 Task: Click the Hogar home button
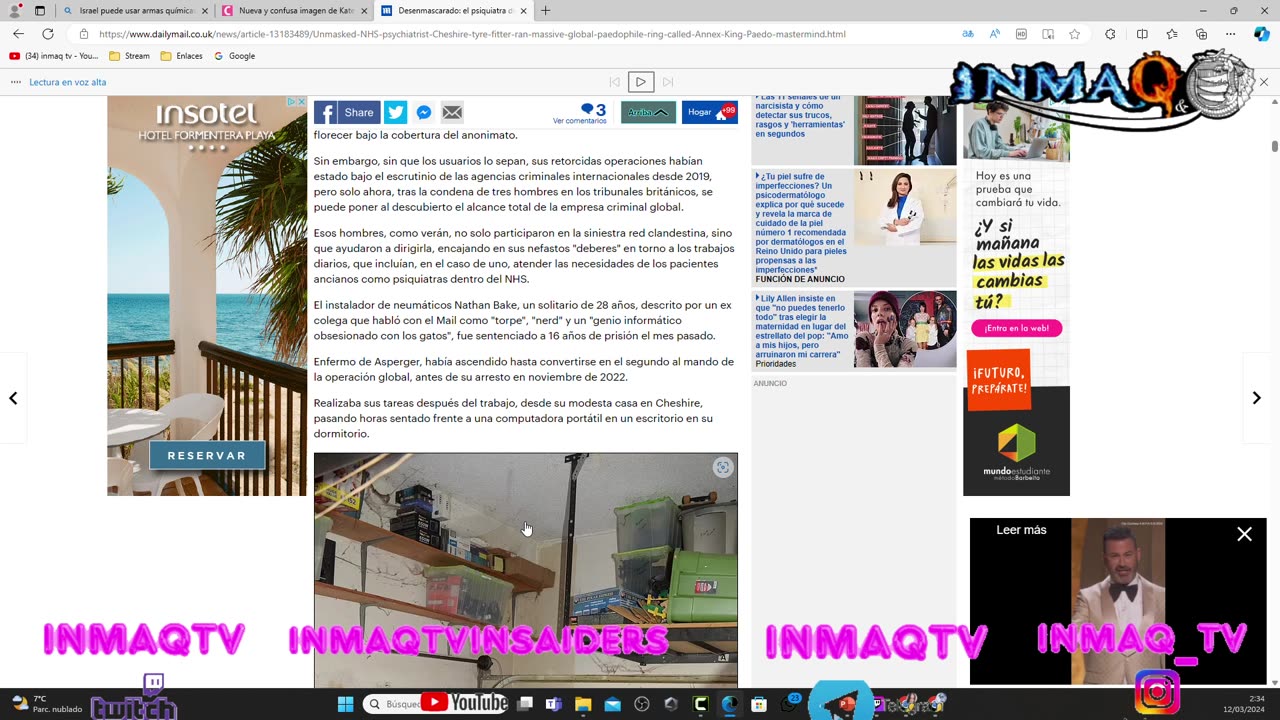click(709, 113)
